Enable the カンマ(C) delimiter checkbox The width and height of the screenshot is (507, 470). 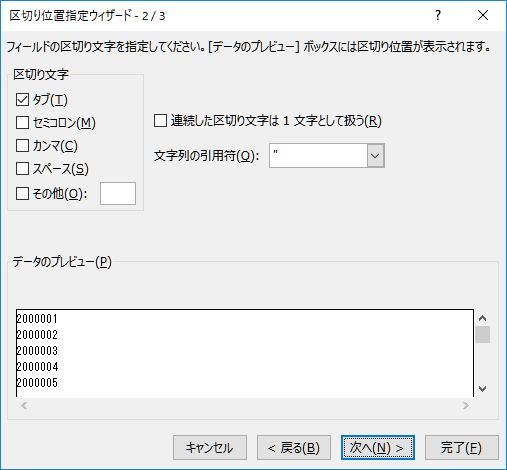[x=22, y=146]
